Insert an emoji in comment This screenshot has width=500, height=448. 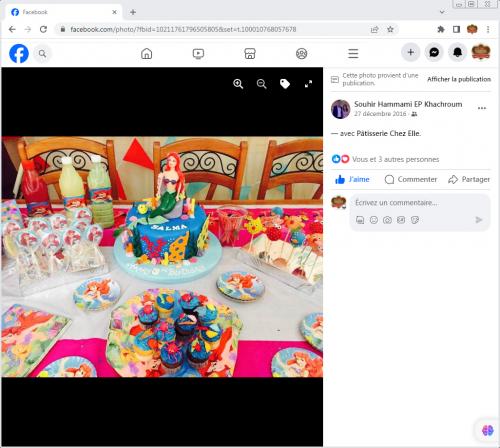coord(374,220)
